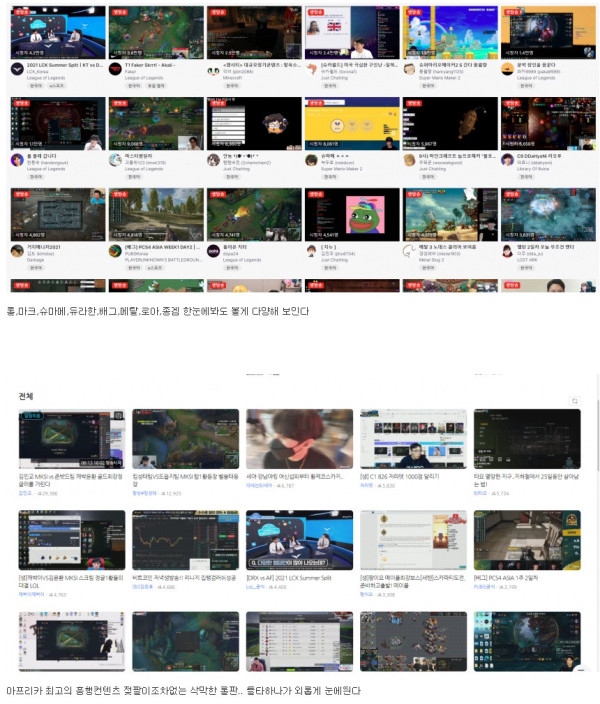The width and height of the screenshot is (600, 704).
Task: Open '[DRX vs AF] 2021 LCK Summer Split' title
Action: tap(289, 578)
